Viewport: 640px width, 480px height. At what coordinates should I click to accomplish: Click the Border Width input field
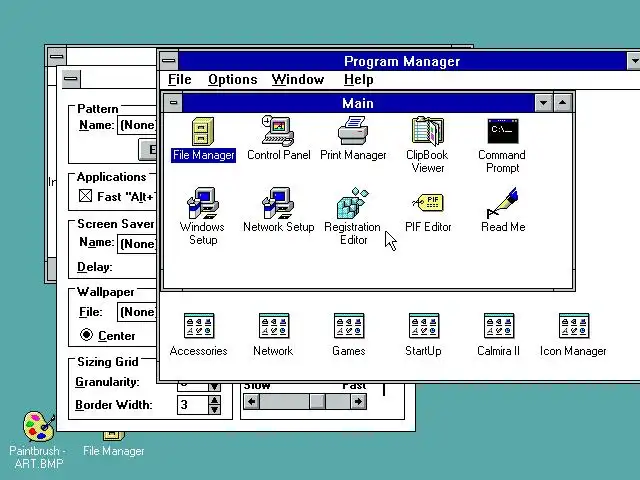pyautogui.click(x=193, y=405)
